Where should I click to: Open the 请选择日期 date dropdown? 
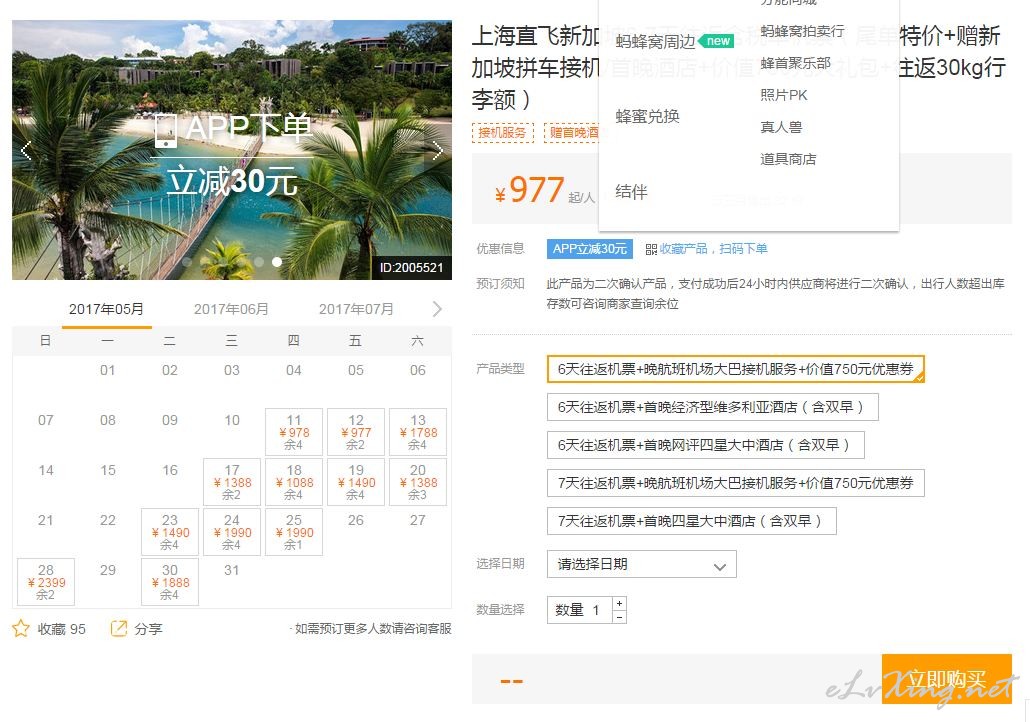click(x=642, y=564)
